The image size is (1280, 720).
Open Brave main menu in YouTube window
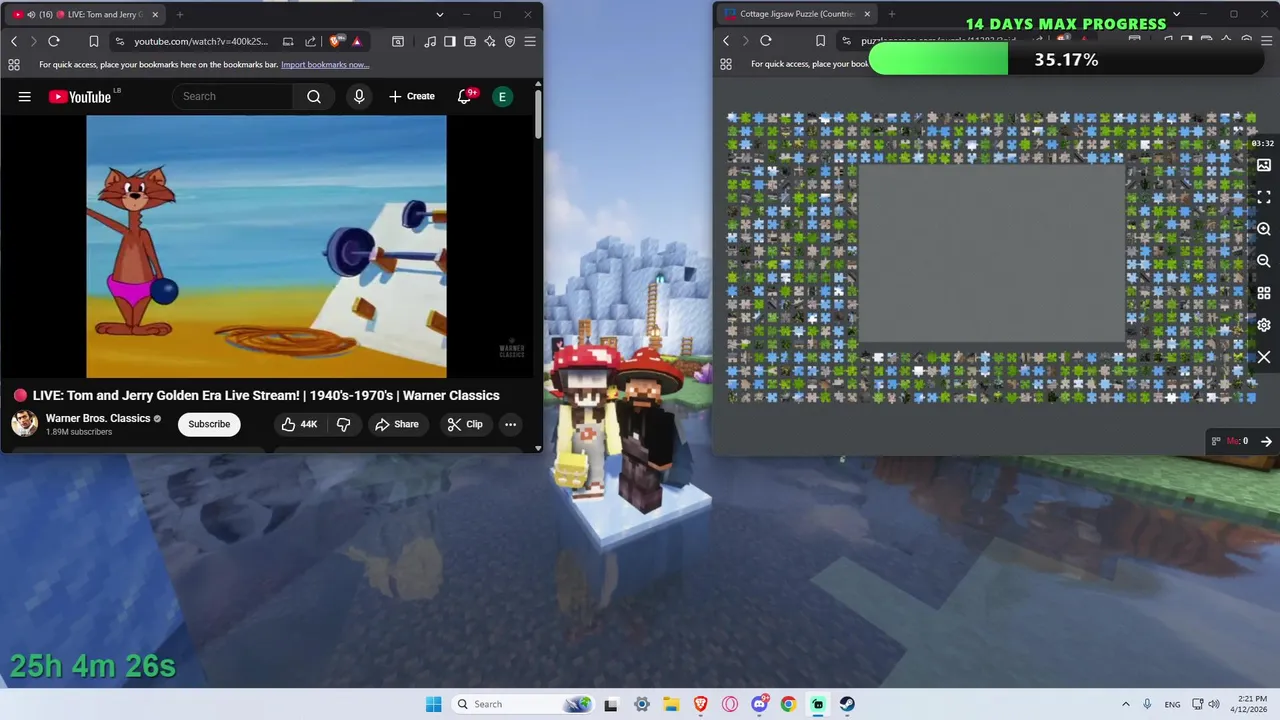[530, 41]
